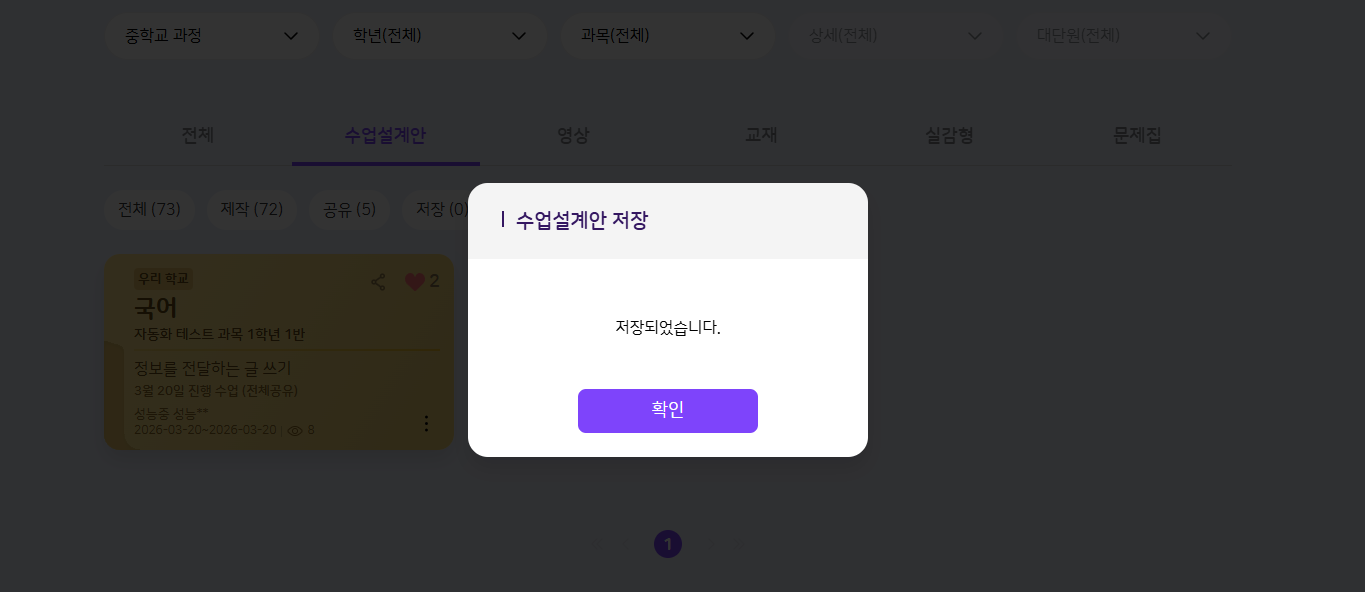Image resolution: width=1365 pixels, height=592 pixels.
Task: Open the 학년(전체) dropdown
Action: pos(440,36)
